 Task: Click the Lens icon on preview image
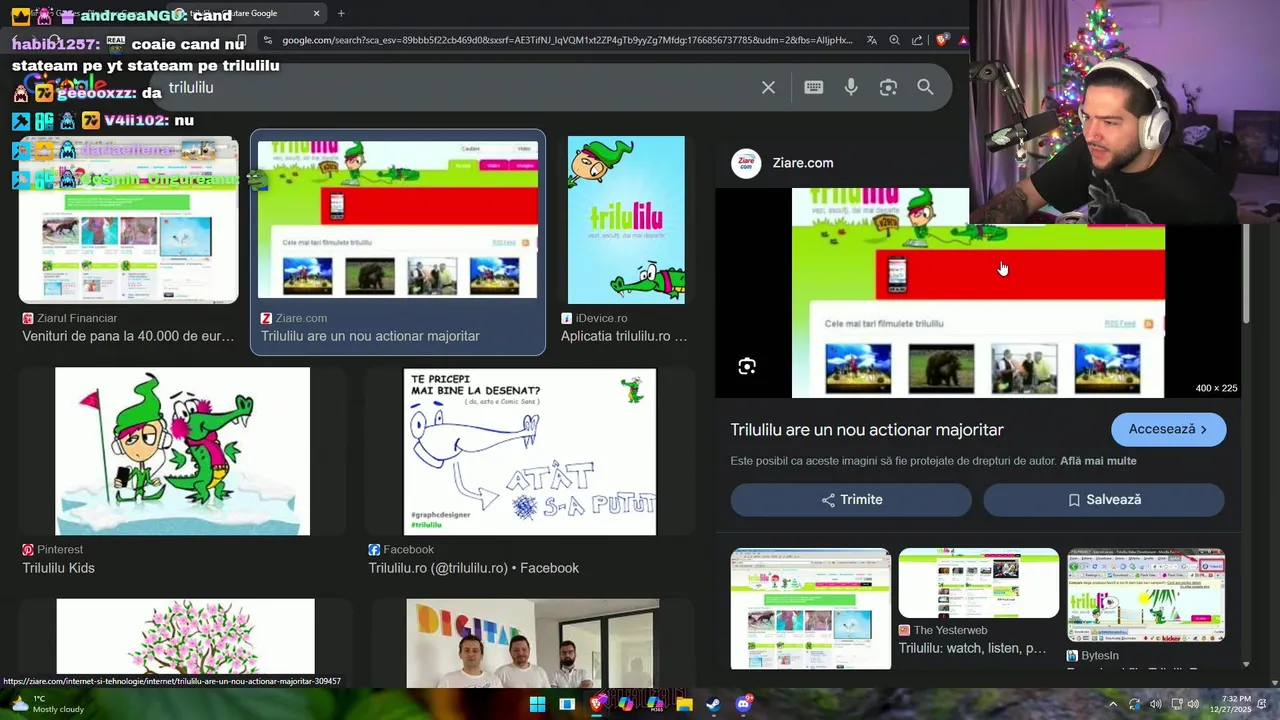[747, 366]
